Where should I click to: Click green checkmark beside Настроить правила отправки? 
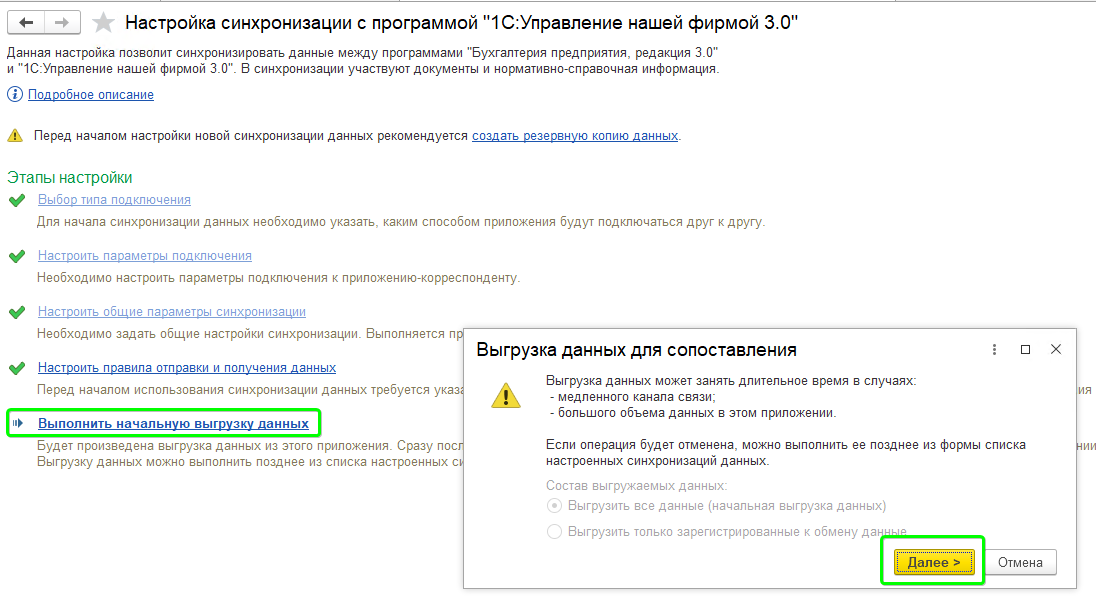point(17,368)
